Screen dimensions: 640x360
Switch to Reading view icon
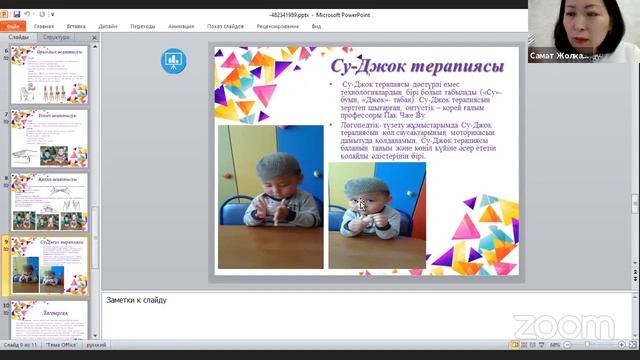533,345
